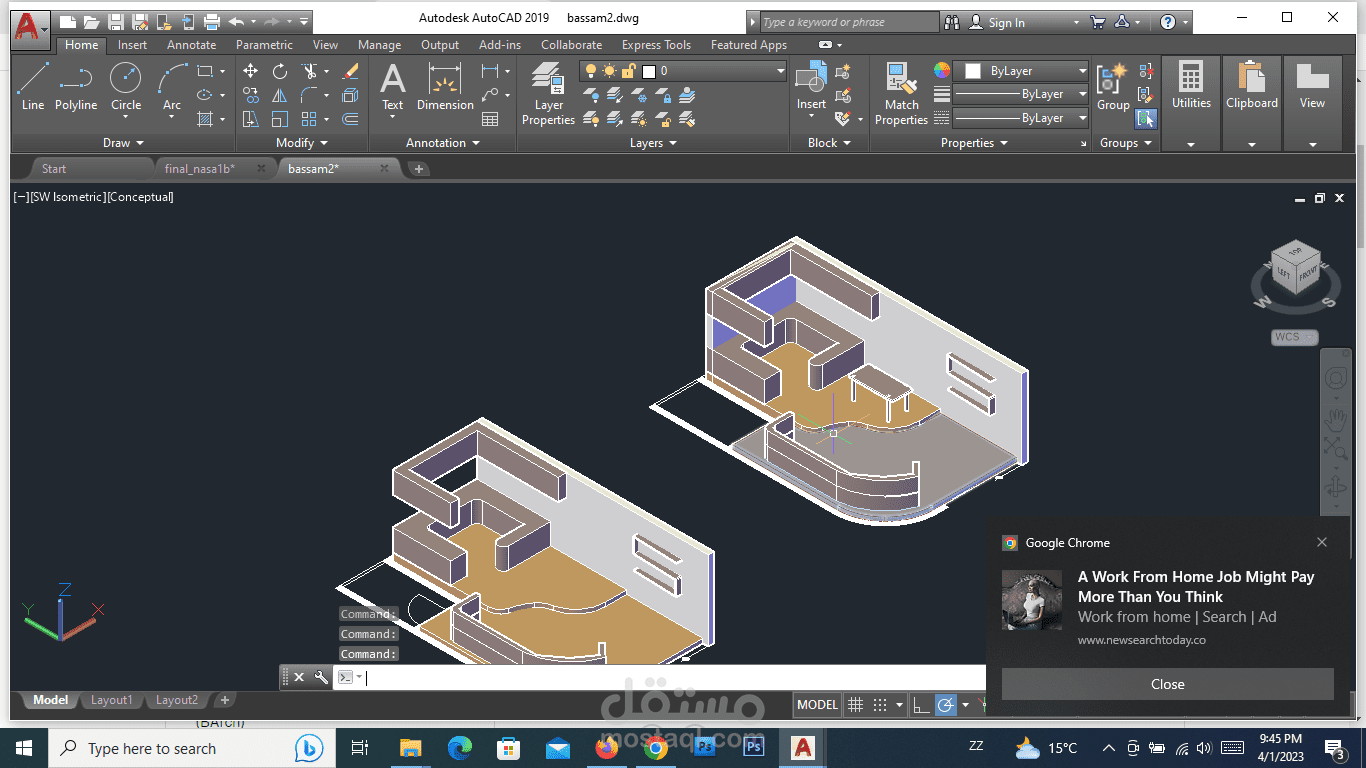Select the Move tool in Modify
Viewport: 1366px width, 768px height.
pyautogui.click(x=250, y=71)
